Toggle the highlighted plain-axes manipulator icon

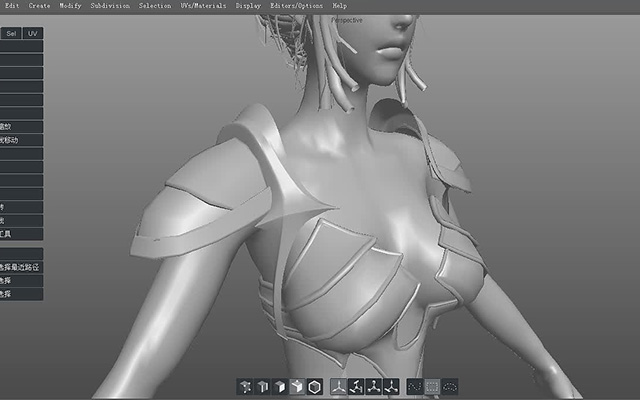click(338, 386)
